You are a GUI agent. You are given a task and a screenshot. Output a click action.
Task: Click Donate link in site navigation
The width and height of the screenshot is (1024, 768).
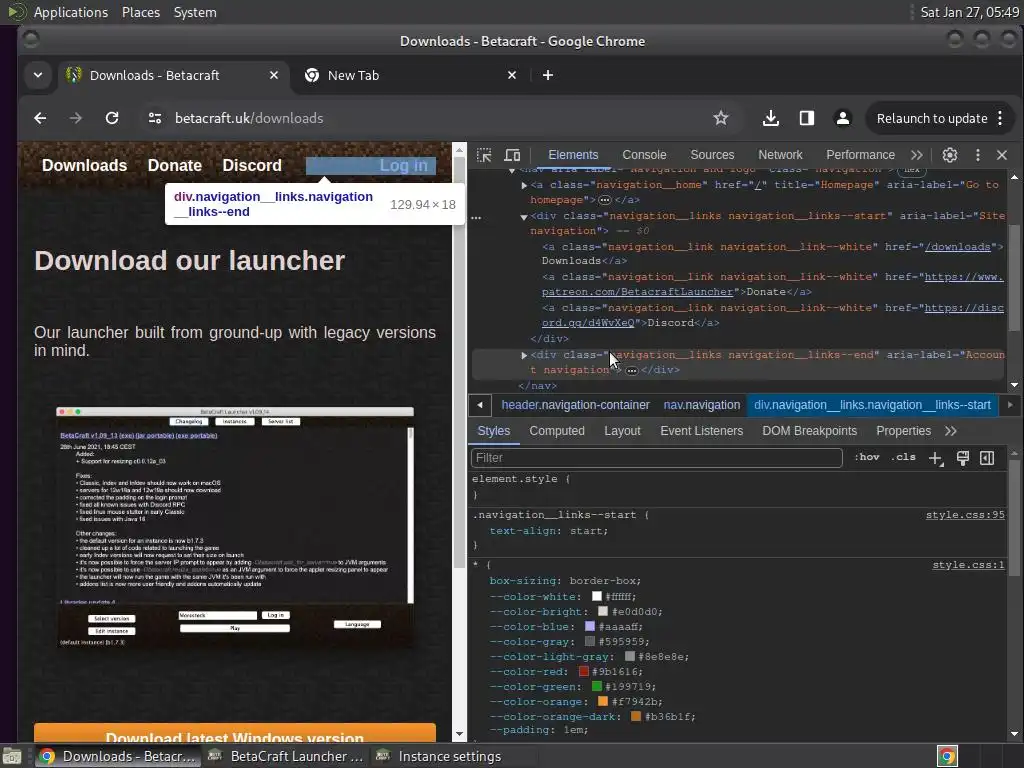click(x=174, y=165)
